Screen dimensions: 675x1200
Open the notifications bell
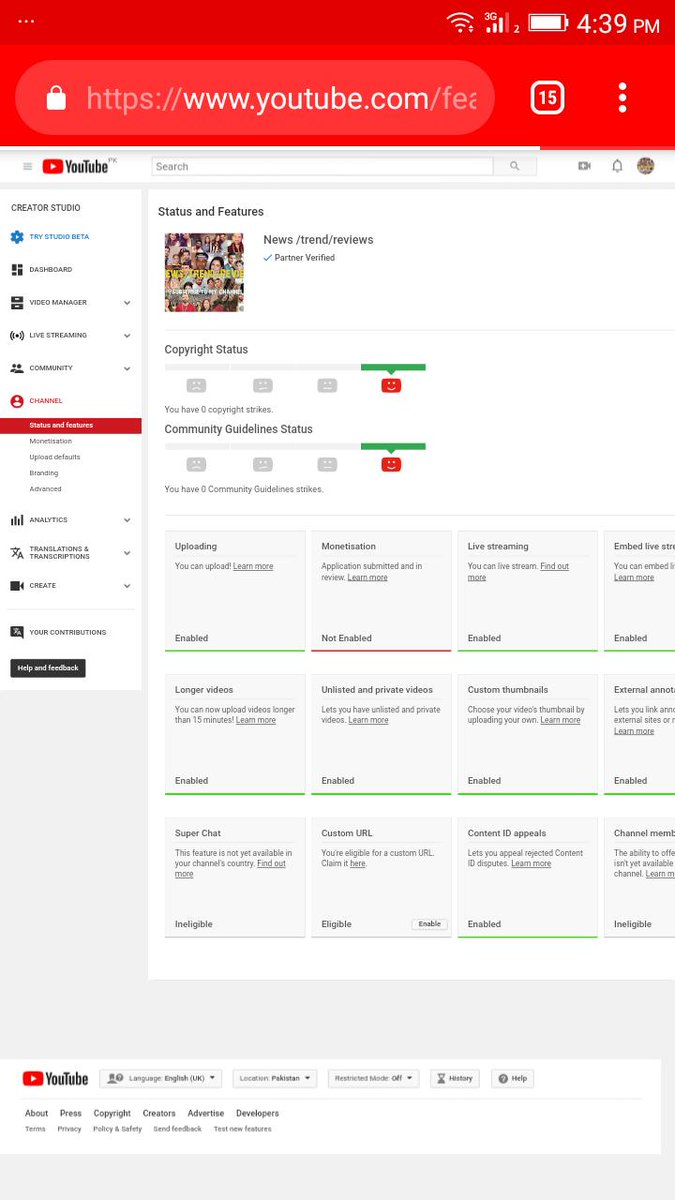click(617, 166)
